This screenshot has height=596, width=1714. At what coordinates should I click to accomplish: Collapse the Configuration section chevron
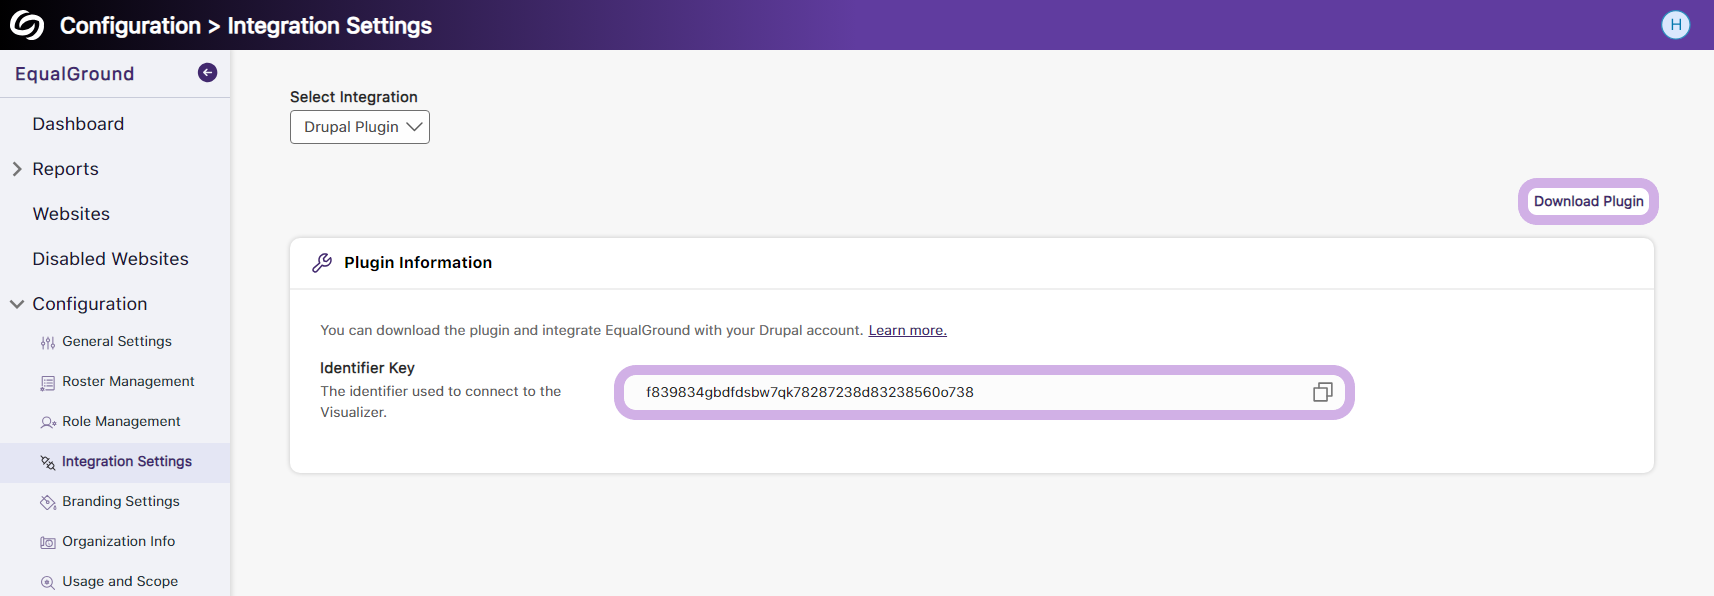tap(17, 304)
